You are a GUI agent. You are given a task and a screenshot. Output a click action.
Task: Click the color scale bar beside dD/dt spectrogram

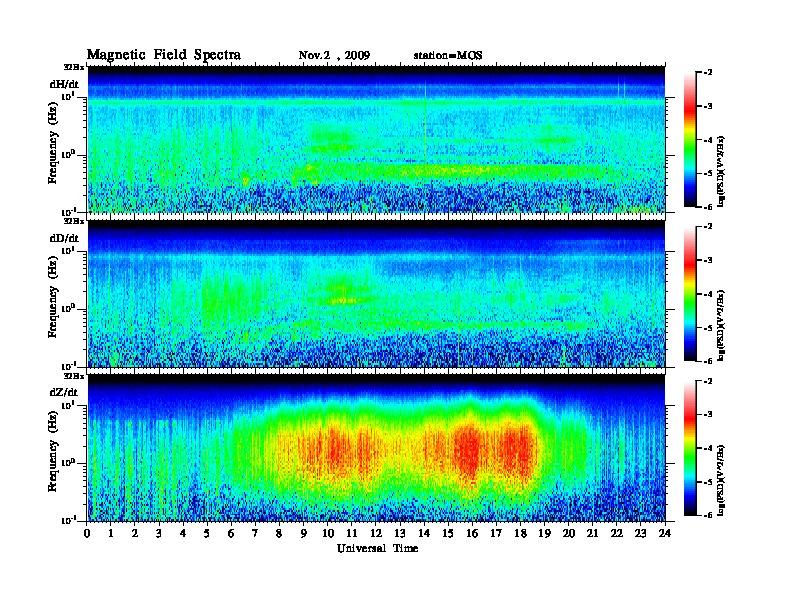[x=689, y=294]
